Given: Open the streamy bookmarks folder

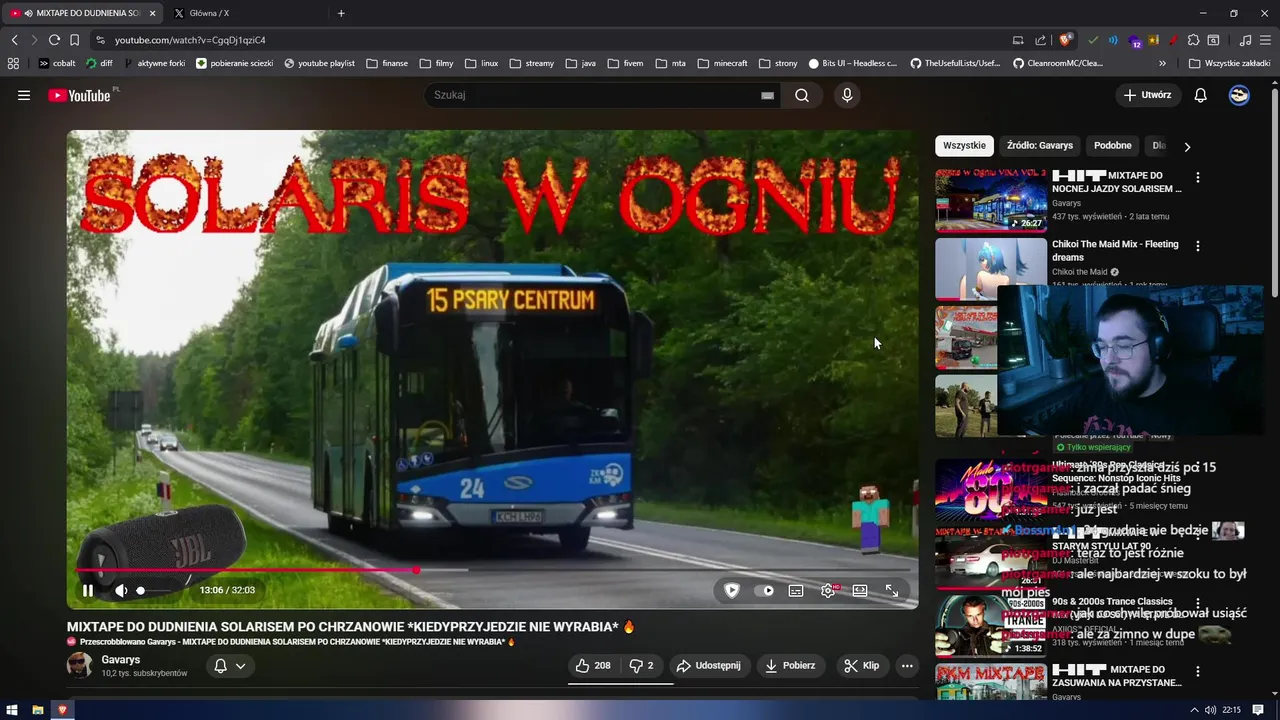Looking at the screenshot, I should [531, 63].
